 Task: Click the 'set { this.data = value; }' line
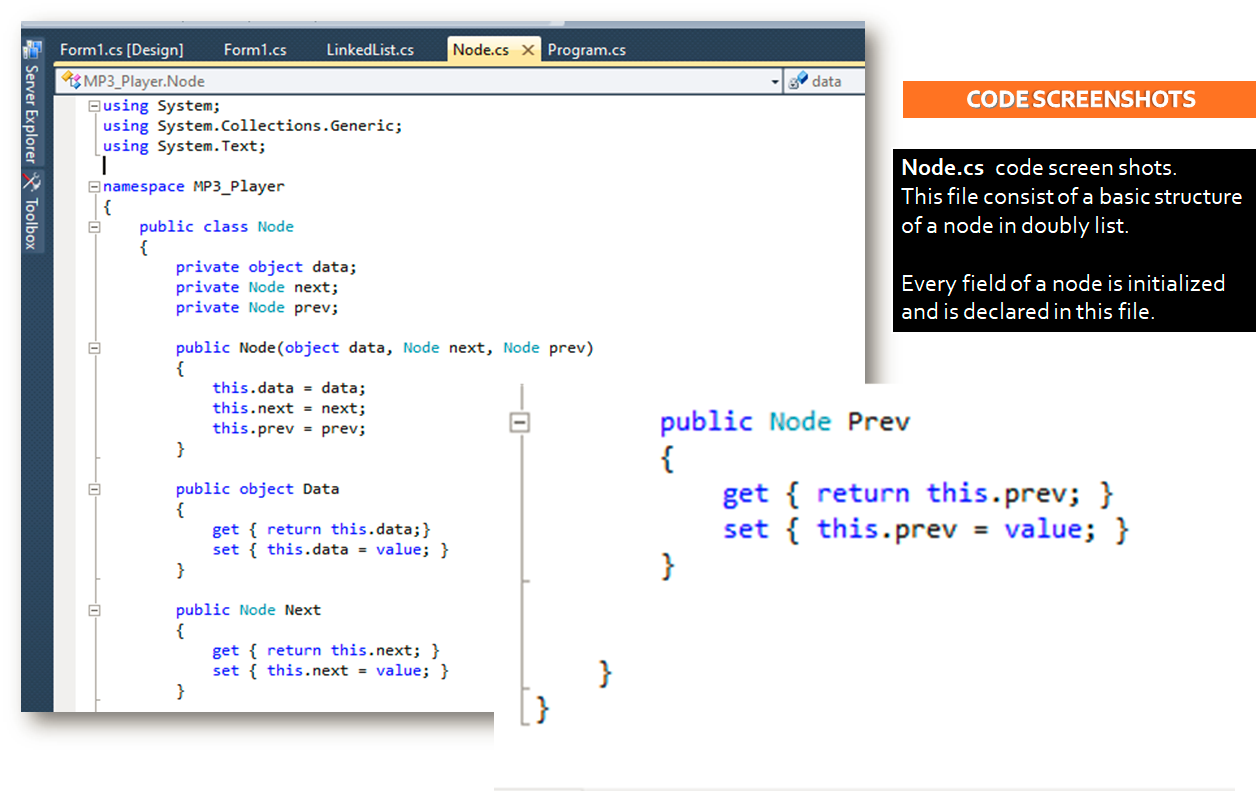coord(330,549)
